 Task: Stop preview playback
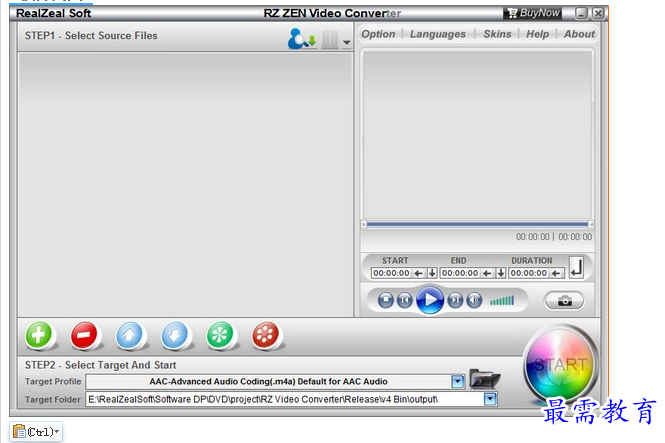click(386, 300)
